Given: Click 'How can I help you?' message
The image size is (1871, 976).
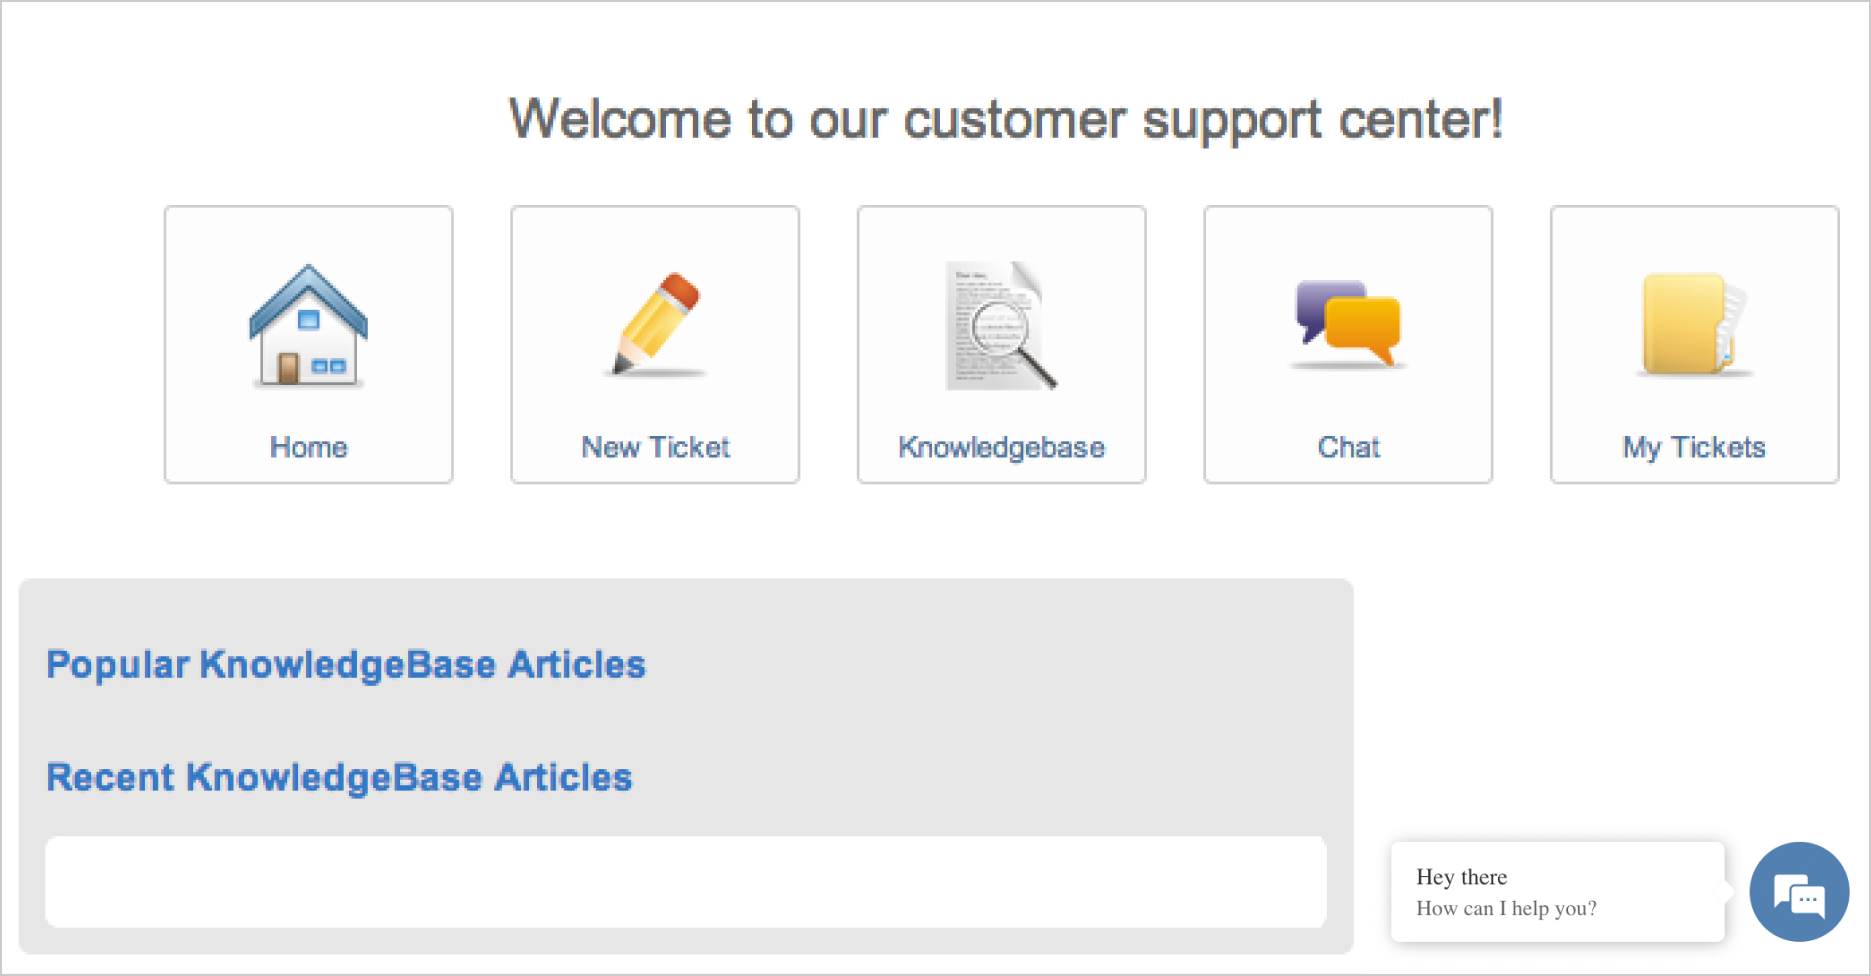Looking at the screenshot, I should pos(1506,908).
